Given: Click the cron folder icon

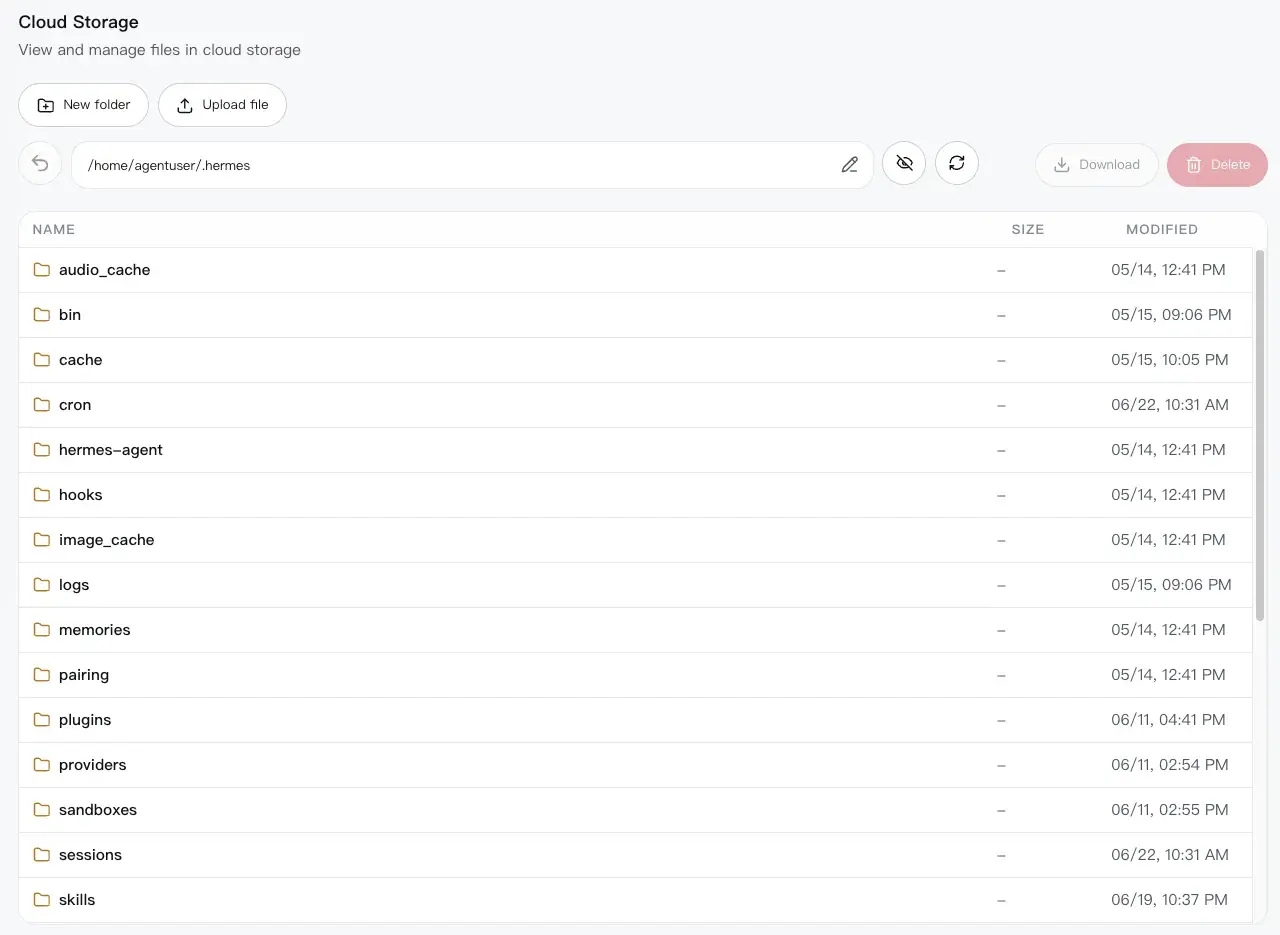Looking at the screenshot, I should tap(42, 405).
